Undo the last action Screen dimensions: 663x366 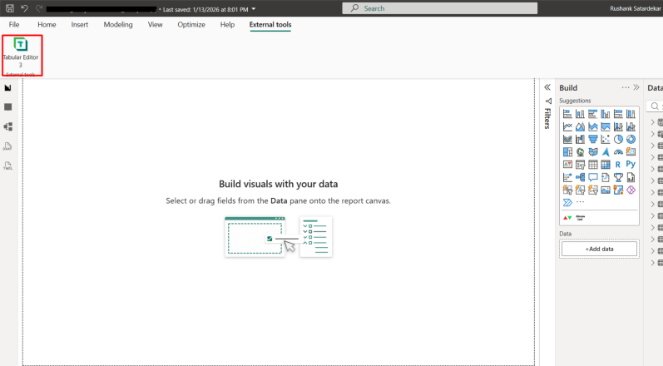(x=25, y=8)
